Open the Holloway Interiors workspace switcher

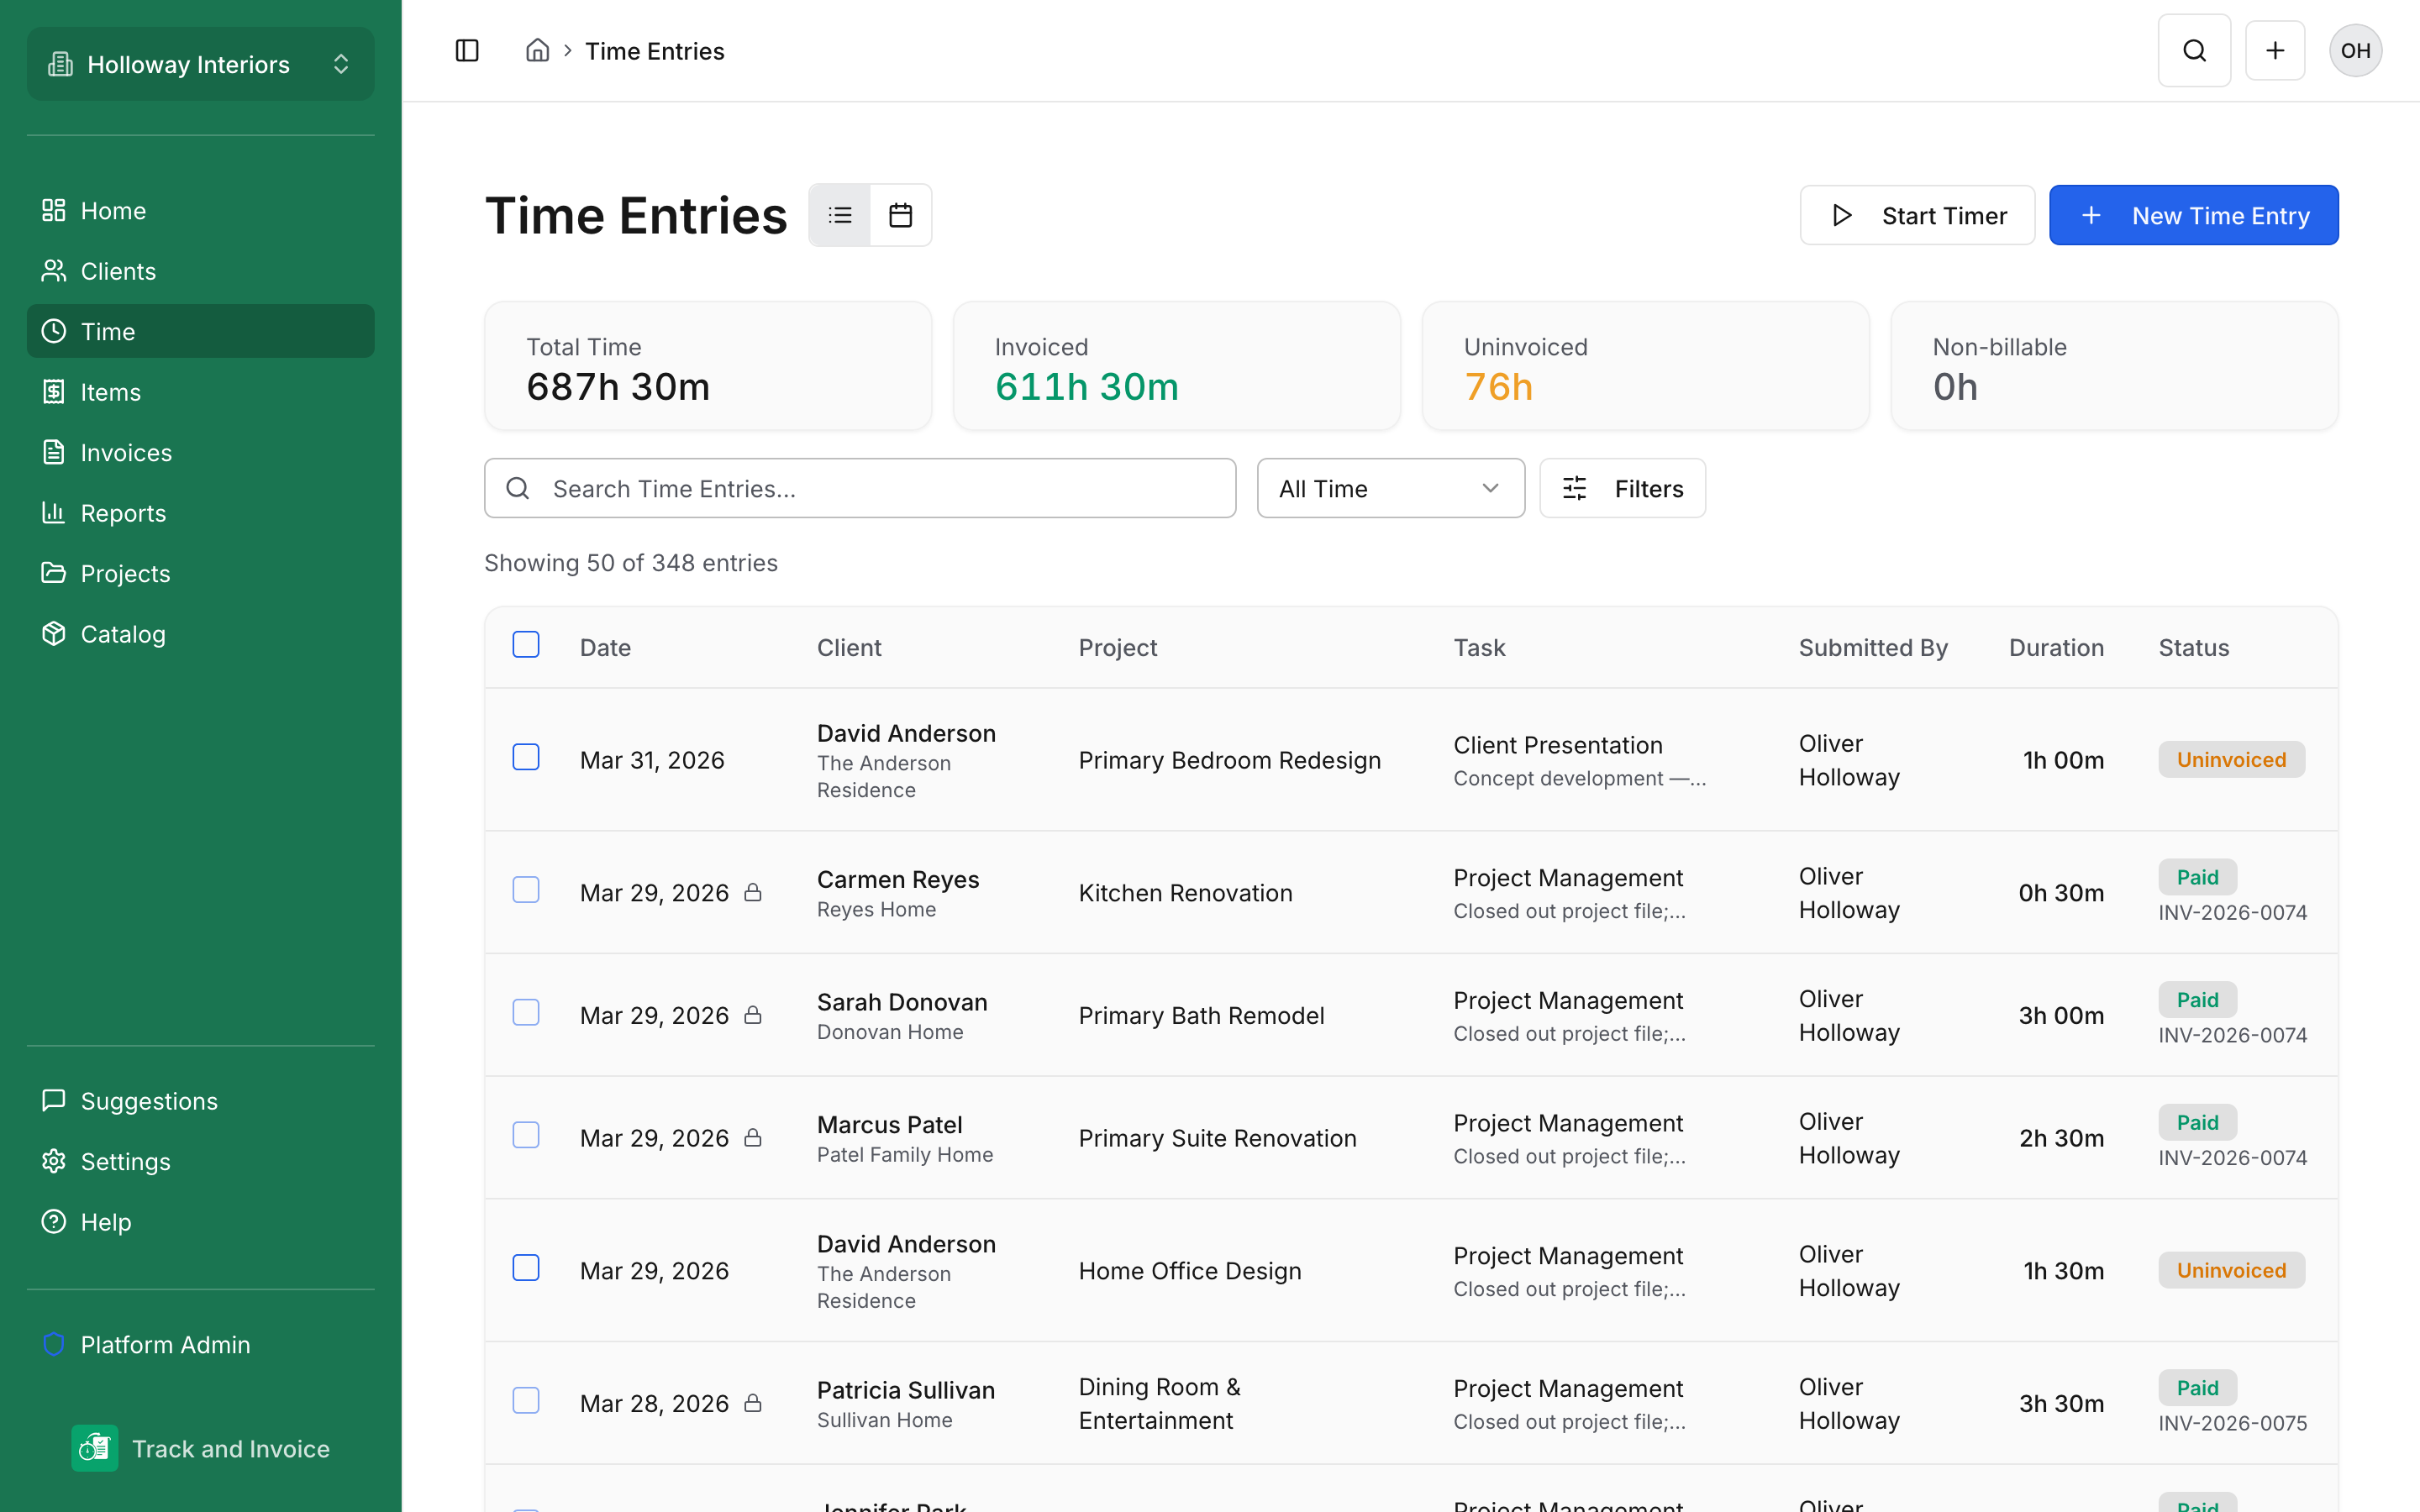pyautogui.click(x=201, y=64)
